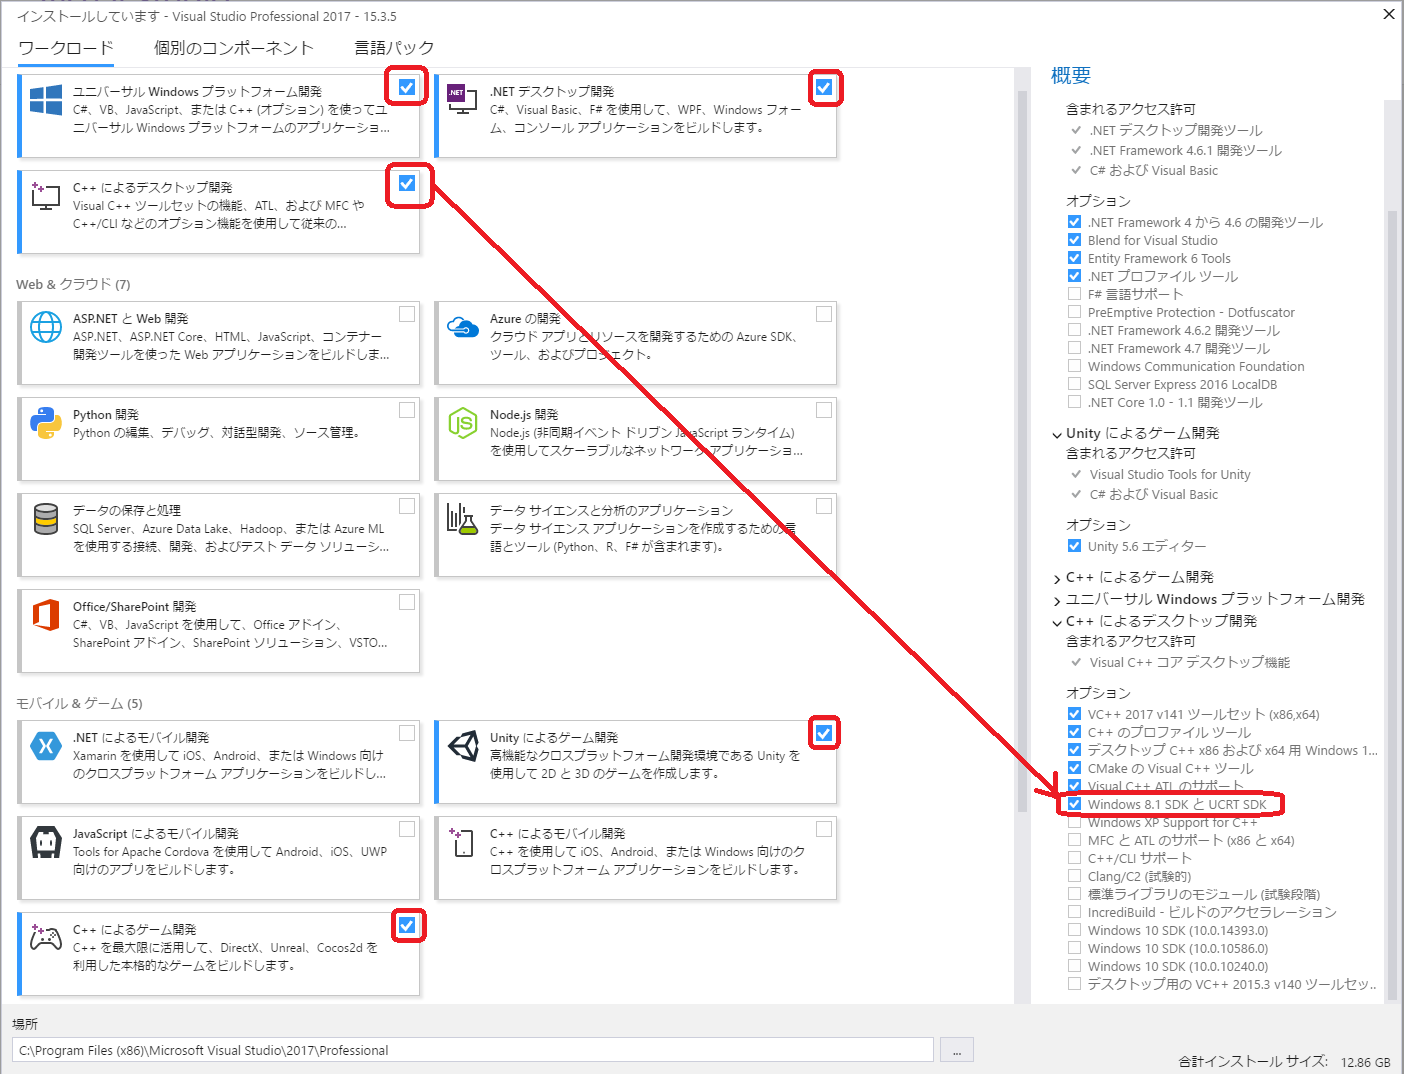Click the ASP.NET globe icon
The image size is (1404, 1074).
click(46, 327)
